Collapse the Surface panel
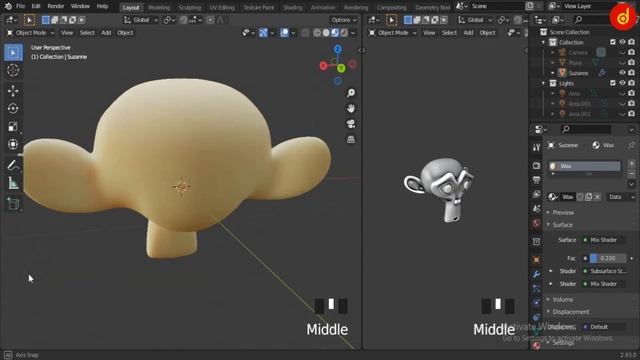Image resolution: width=640 pixels, height=360 pixels. [562, 225]
